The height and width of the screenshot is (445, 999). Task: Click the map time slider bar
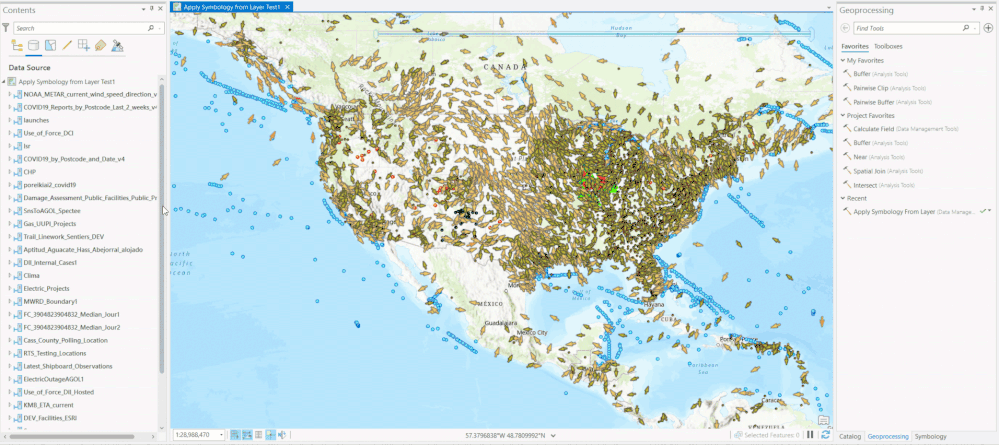pos(593,33)
